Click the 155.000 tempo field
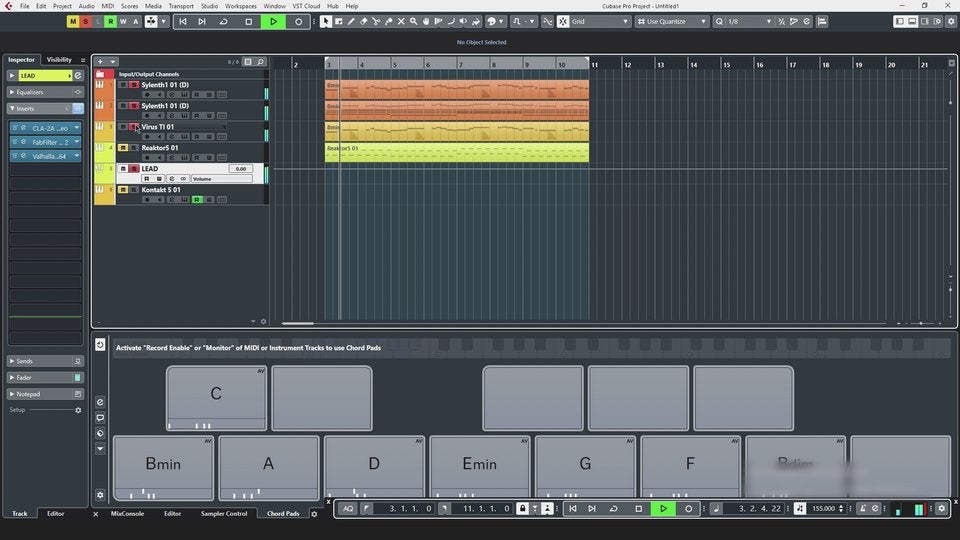The image size is (960, 540). [823, 508]
